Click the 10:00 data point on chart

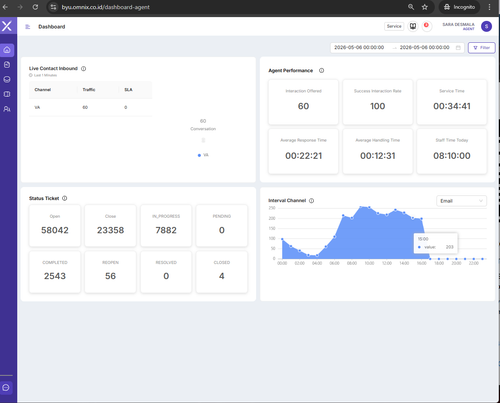point(369,207)
